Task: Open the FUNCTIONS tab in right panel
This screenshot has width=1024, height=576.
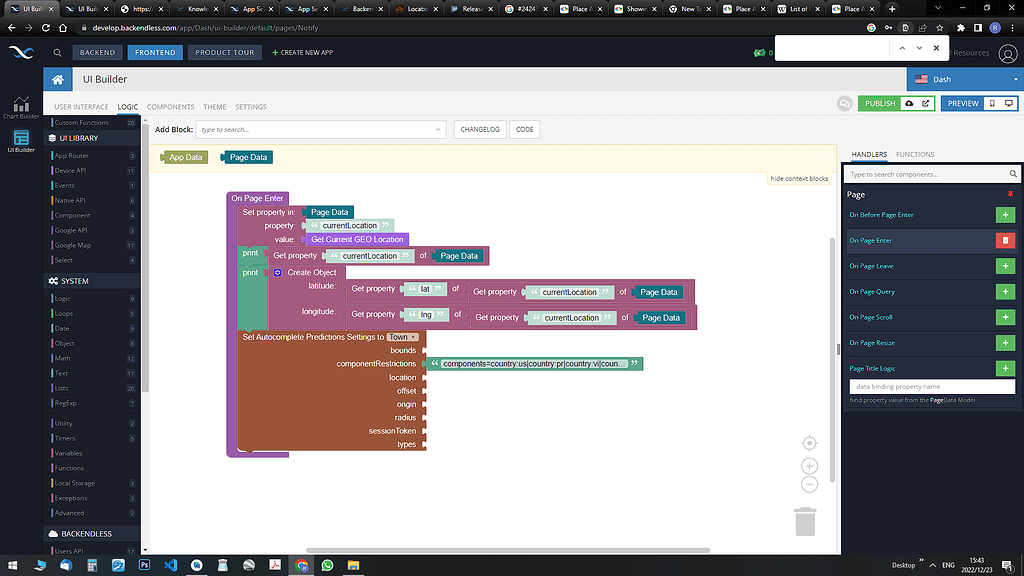Action: click(x=915, y=154)
